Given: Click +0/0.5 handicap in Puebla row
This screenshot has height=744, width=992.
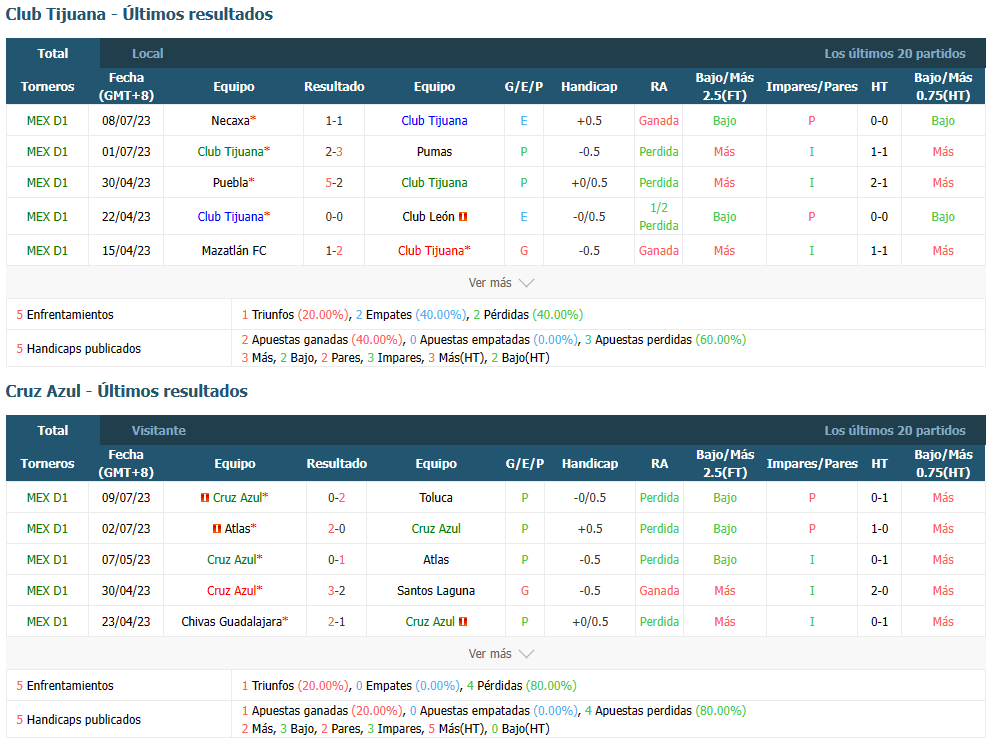Looking at the screenshot, I should (589, 183).
